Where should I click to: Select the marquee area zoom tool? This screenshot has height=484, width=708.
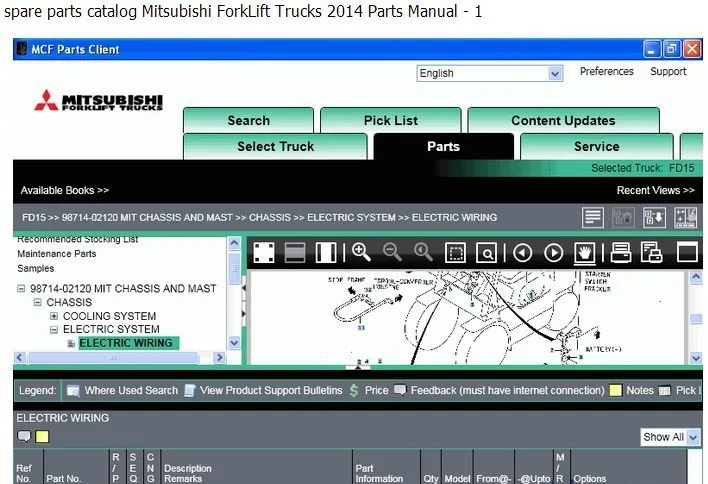click(x=455, y=253)
